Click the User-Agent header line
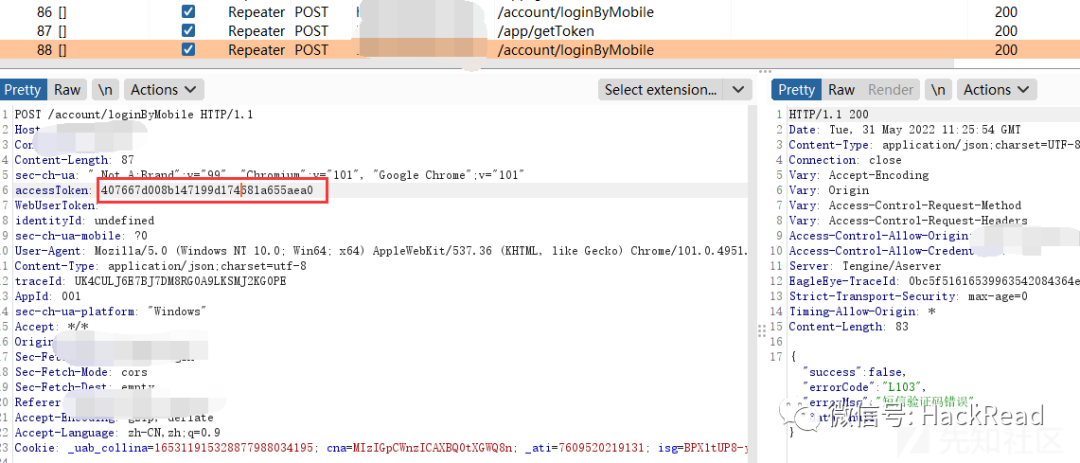Screen dimensions: 1080x463 click(381, 251)
